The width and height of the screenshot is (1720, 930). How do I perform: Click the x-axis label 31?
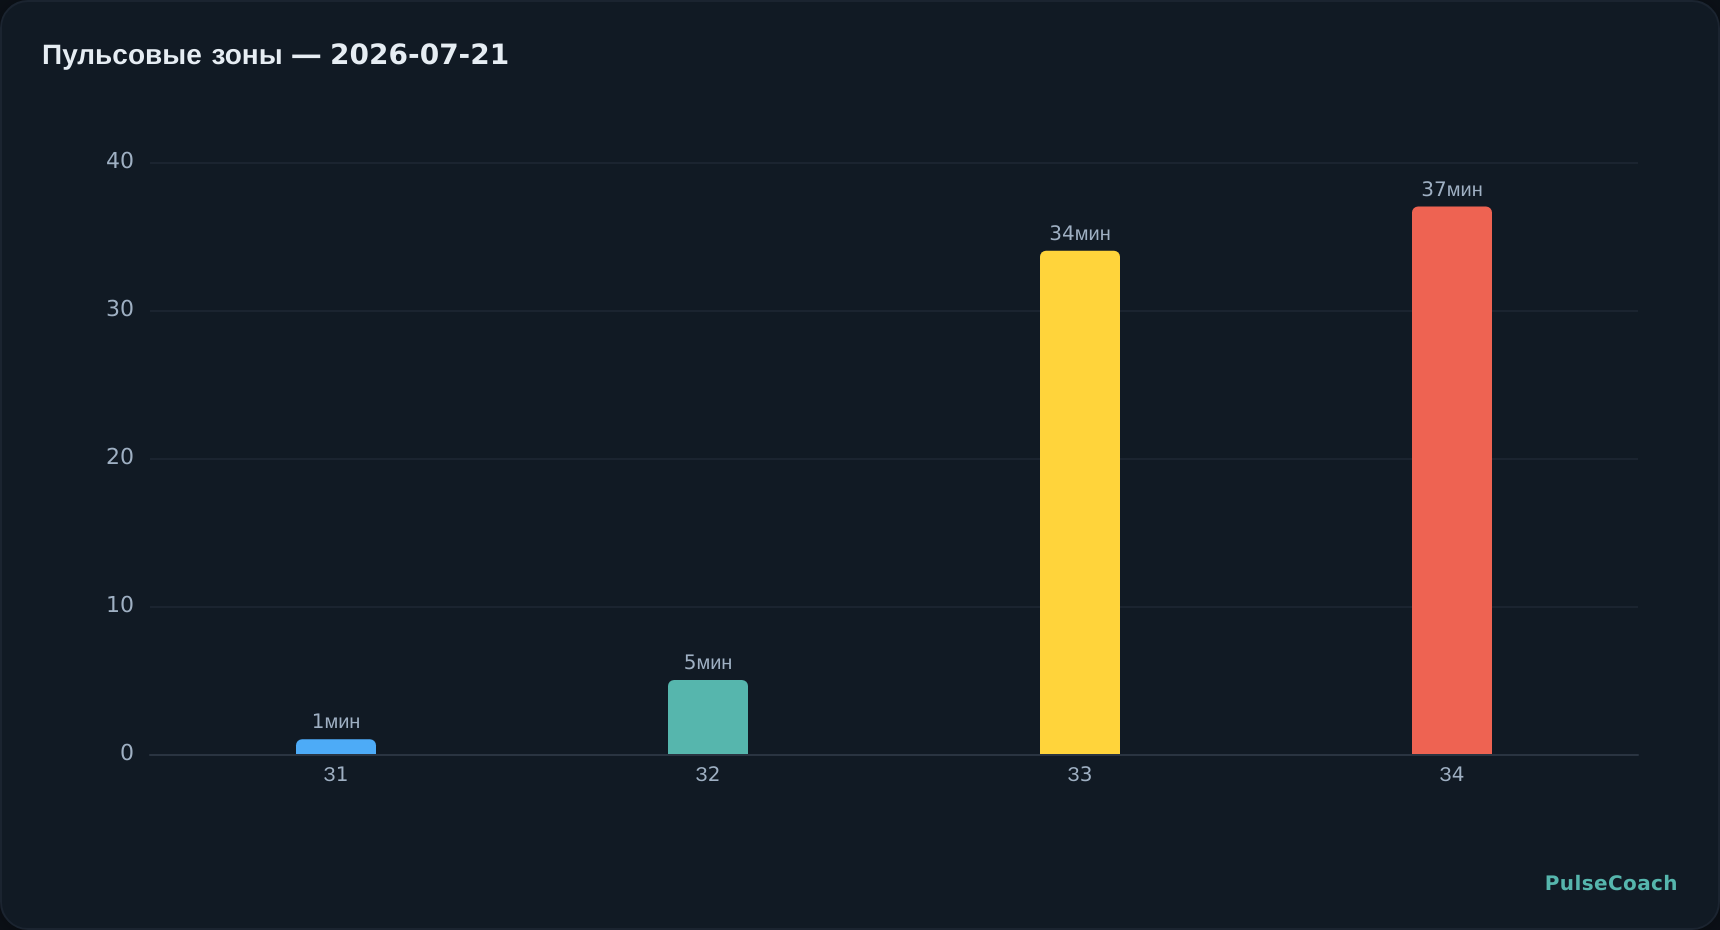coord(336,774)
